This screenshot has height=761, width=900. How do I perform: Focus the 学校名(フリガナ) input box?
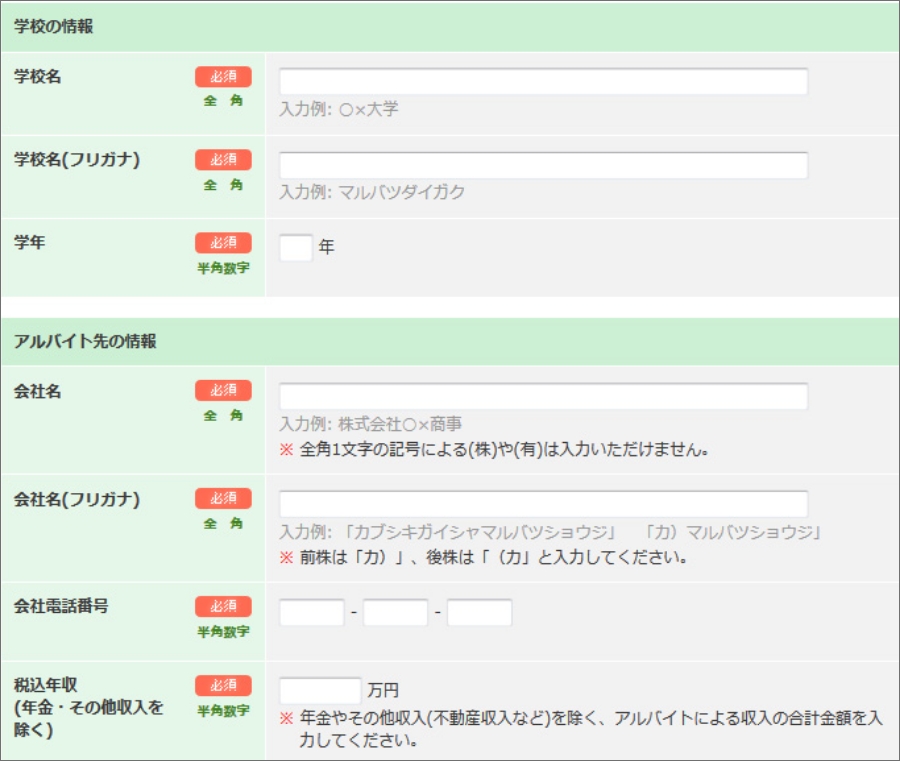point(543,166)
